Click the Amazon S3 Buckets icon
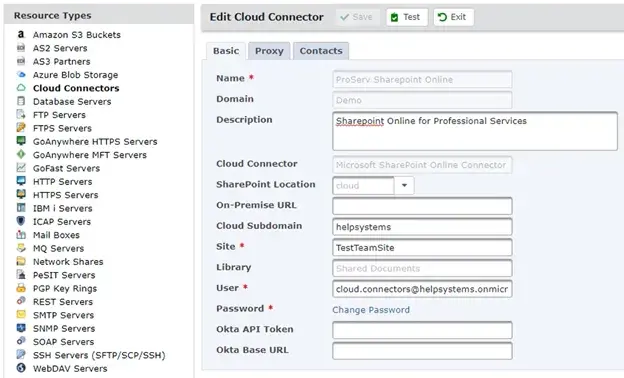The width and height of the screenshot is (624, 378). pyautogui.click(x=21, y=35)
